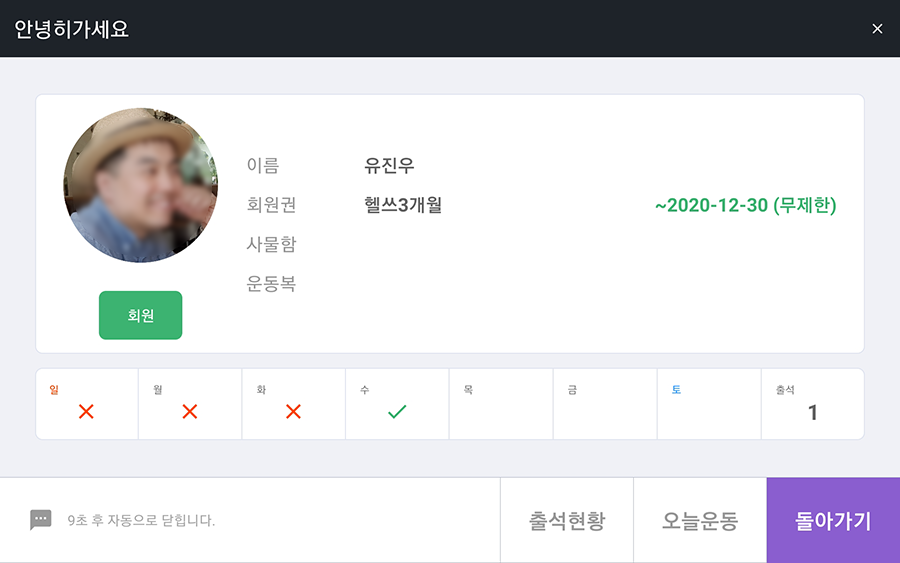Click the green checkmark under 수
The height and width of the screenshot is (563, 900).
(x=397, y=411)
